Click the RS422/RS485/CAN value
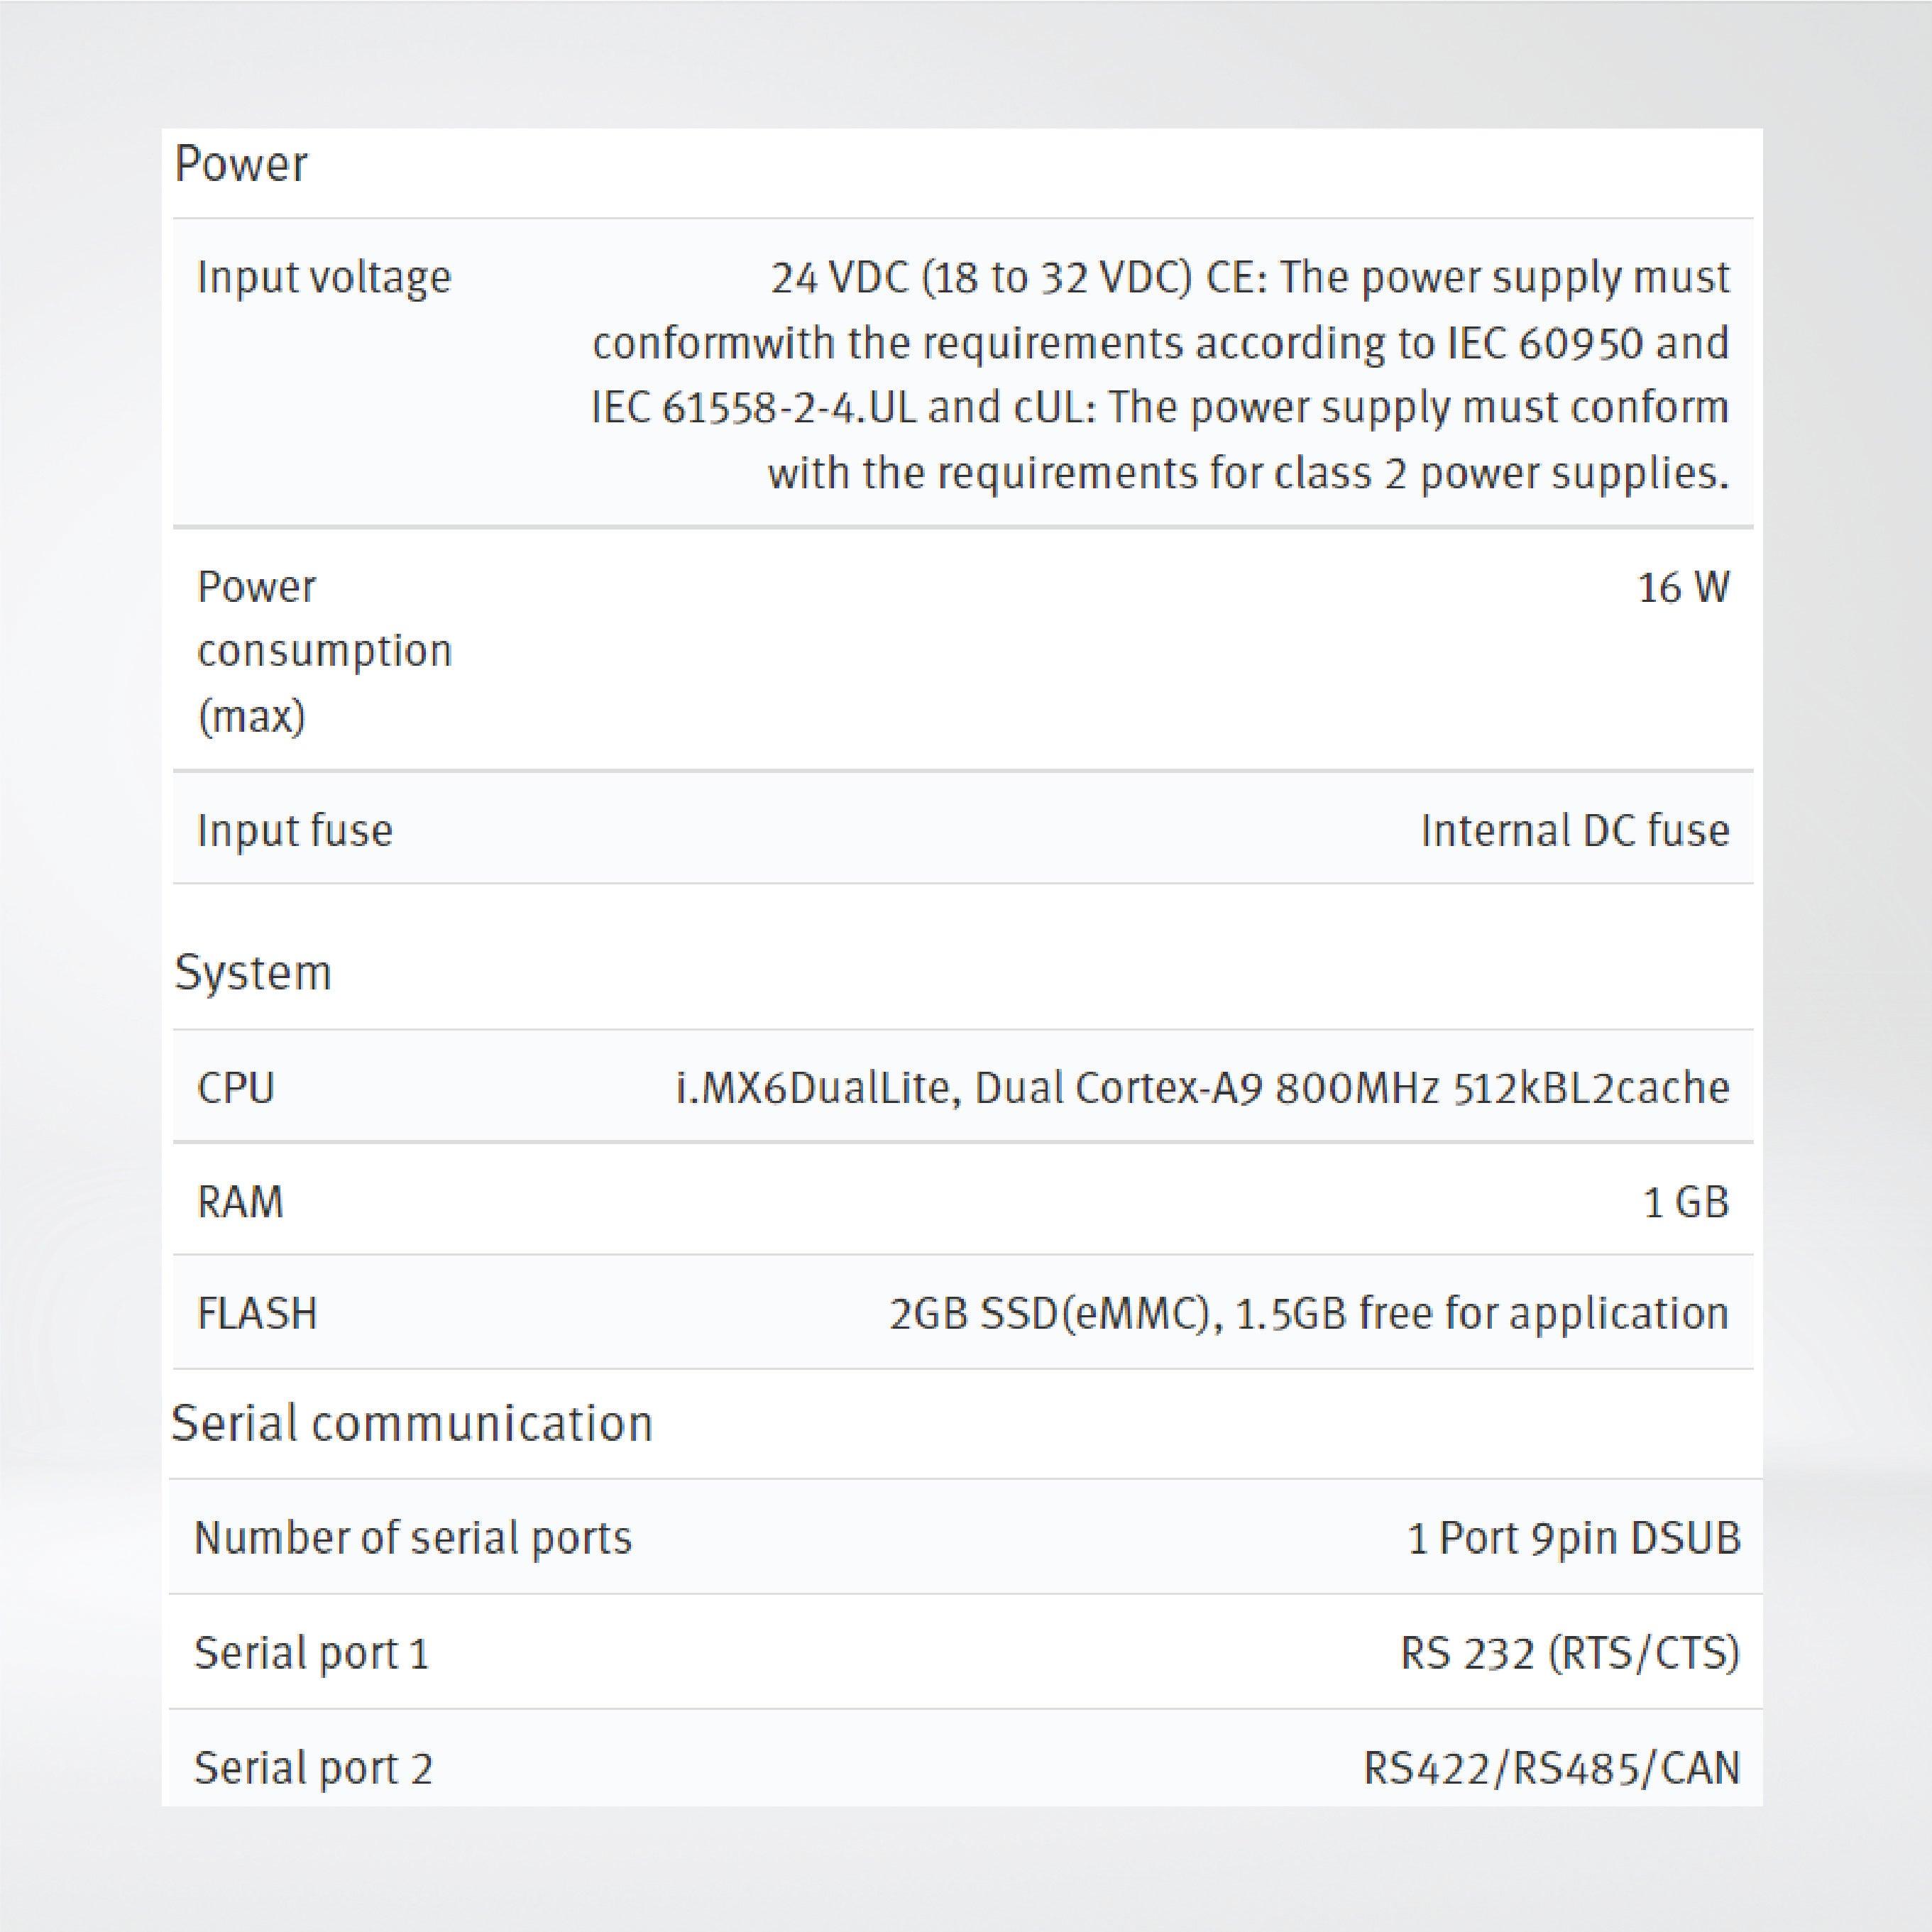 [x=1551, y=1768]
